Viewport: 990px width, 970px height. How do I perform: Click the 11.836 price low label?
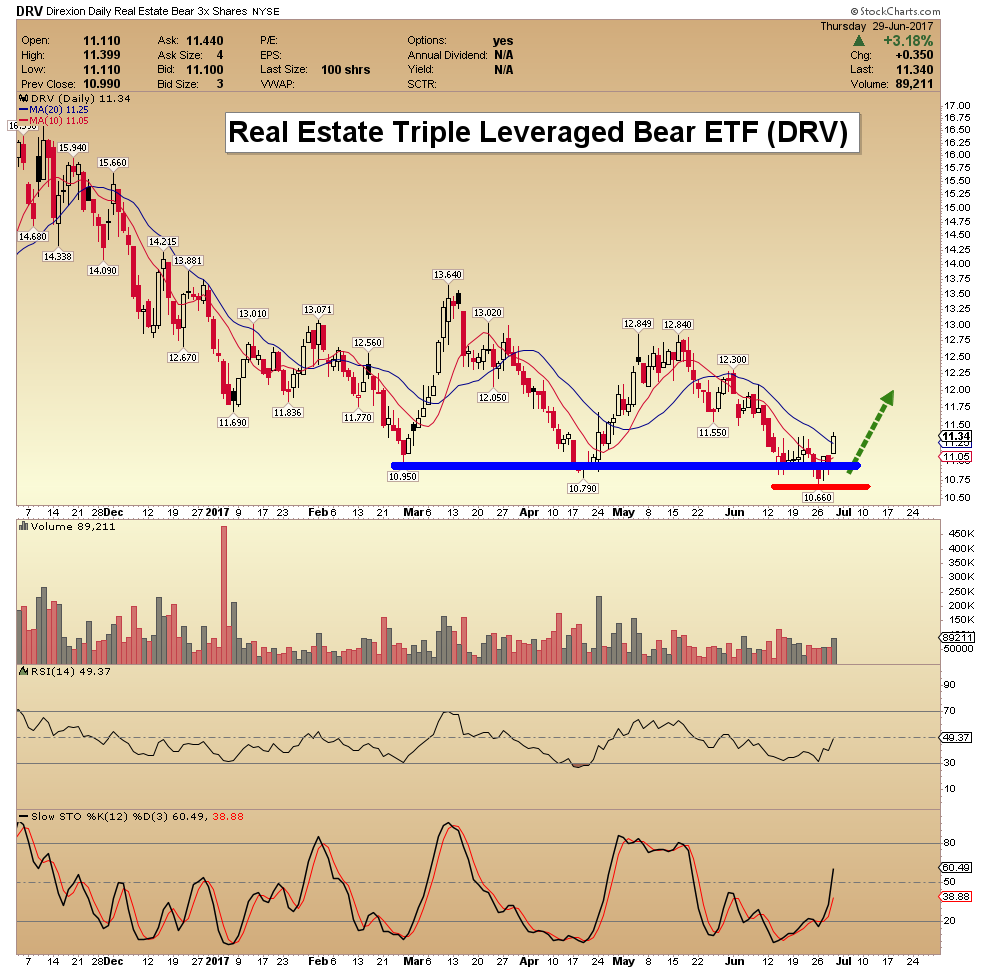click(x=287, y=412)
